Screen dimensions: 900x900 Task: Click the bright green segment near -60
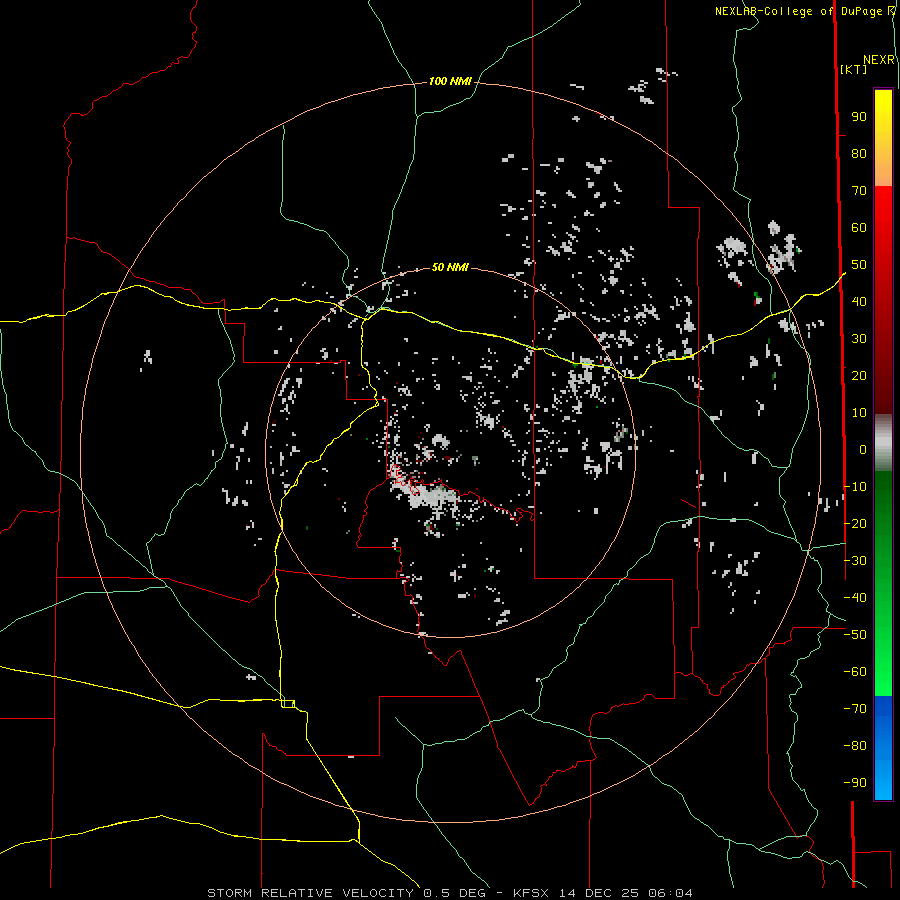883,672
